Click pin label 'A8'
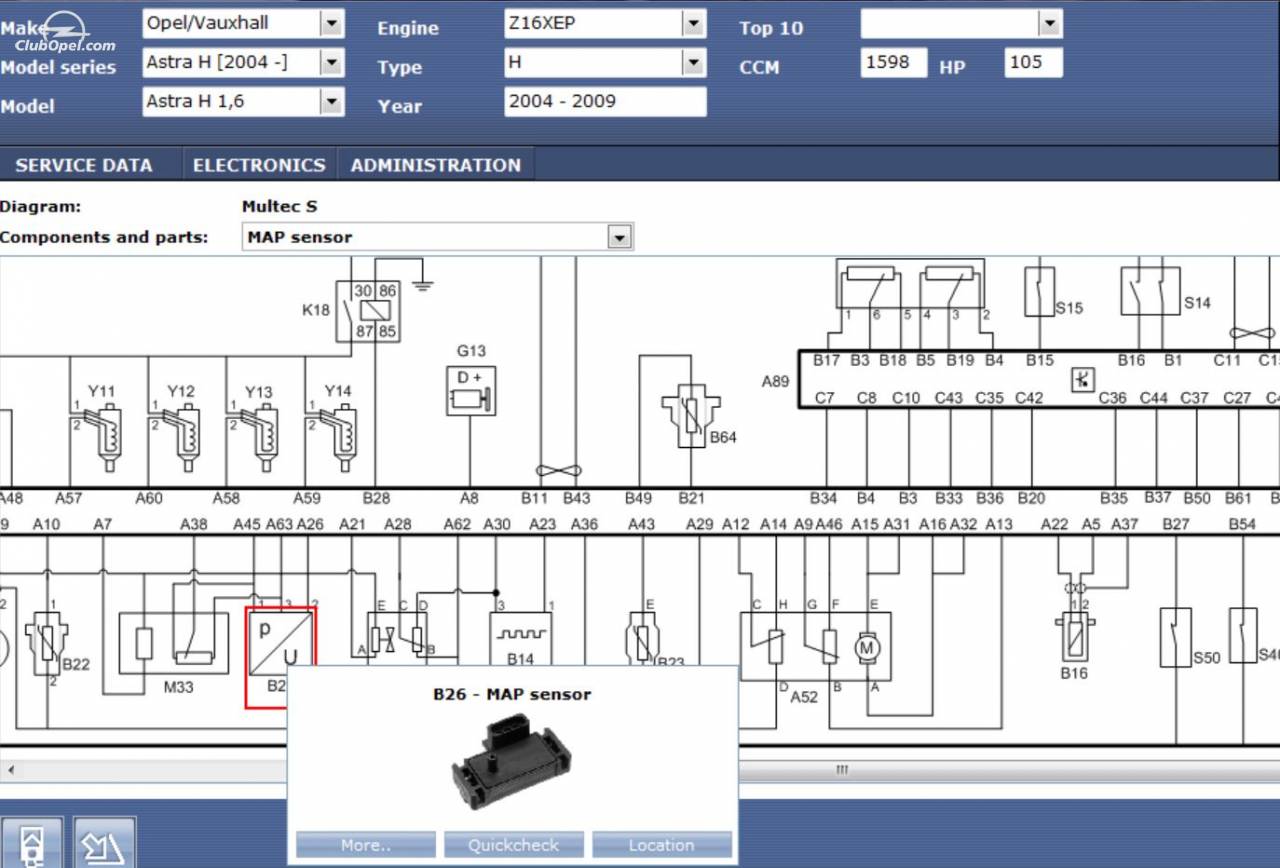This screenshot has height=868, width=1280. (x=469, y=497)
